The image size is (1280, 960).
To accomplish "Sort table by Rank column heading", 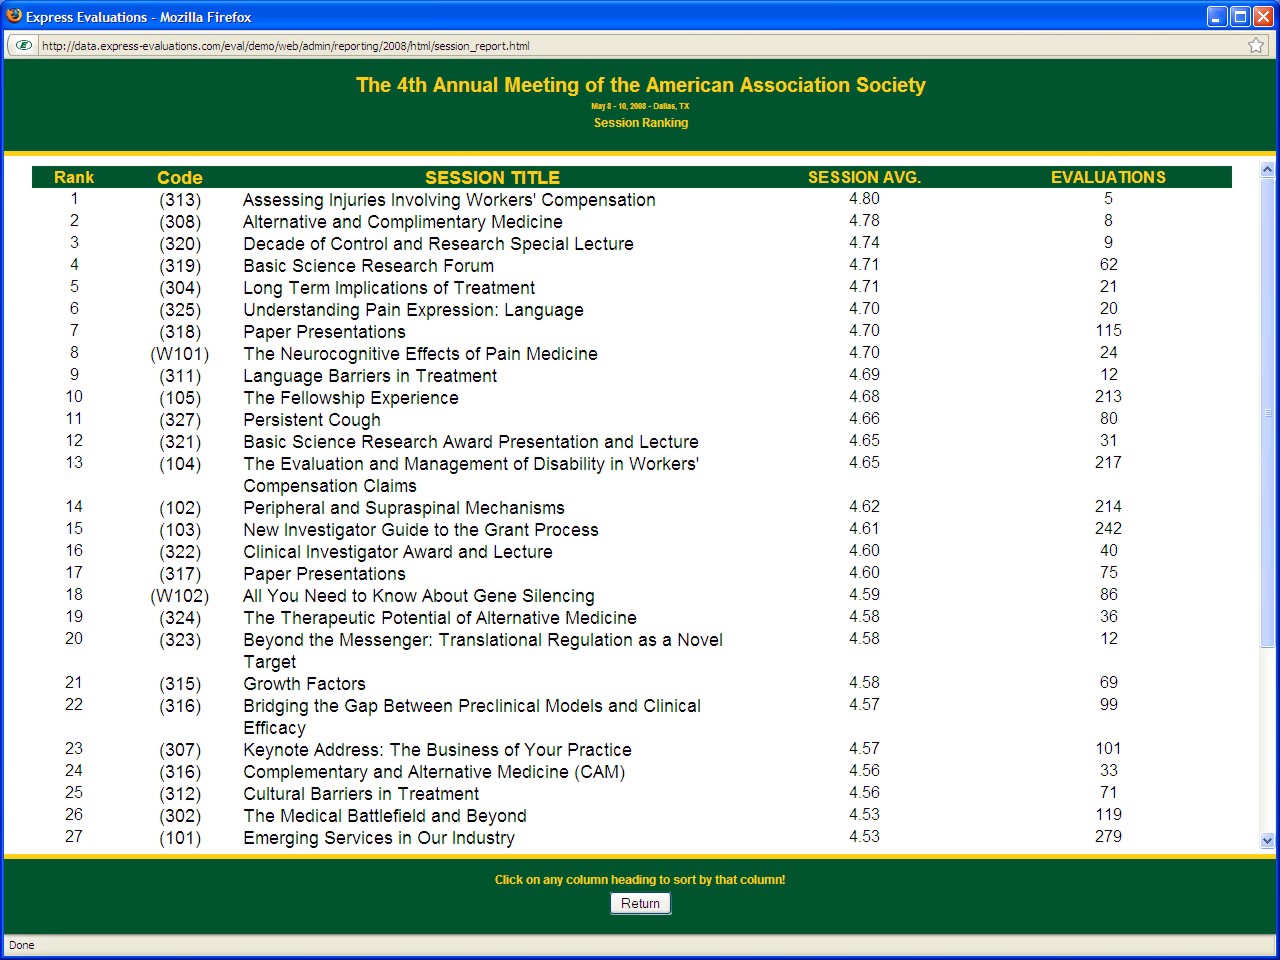I will tap(74, 177).
